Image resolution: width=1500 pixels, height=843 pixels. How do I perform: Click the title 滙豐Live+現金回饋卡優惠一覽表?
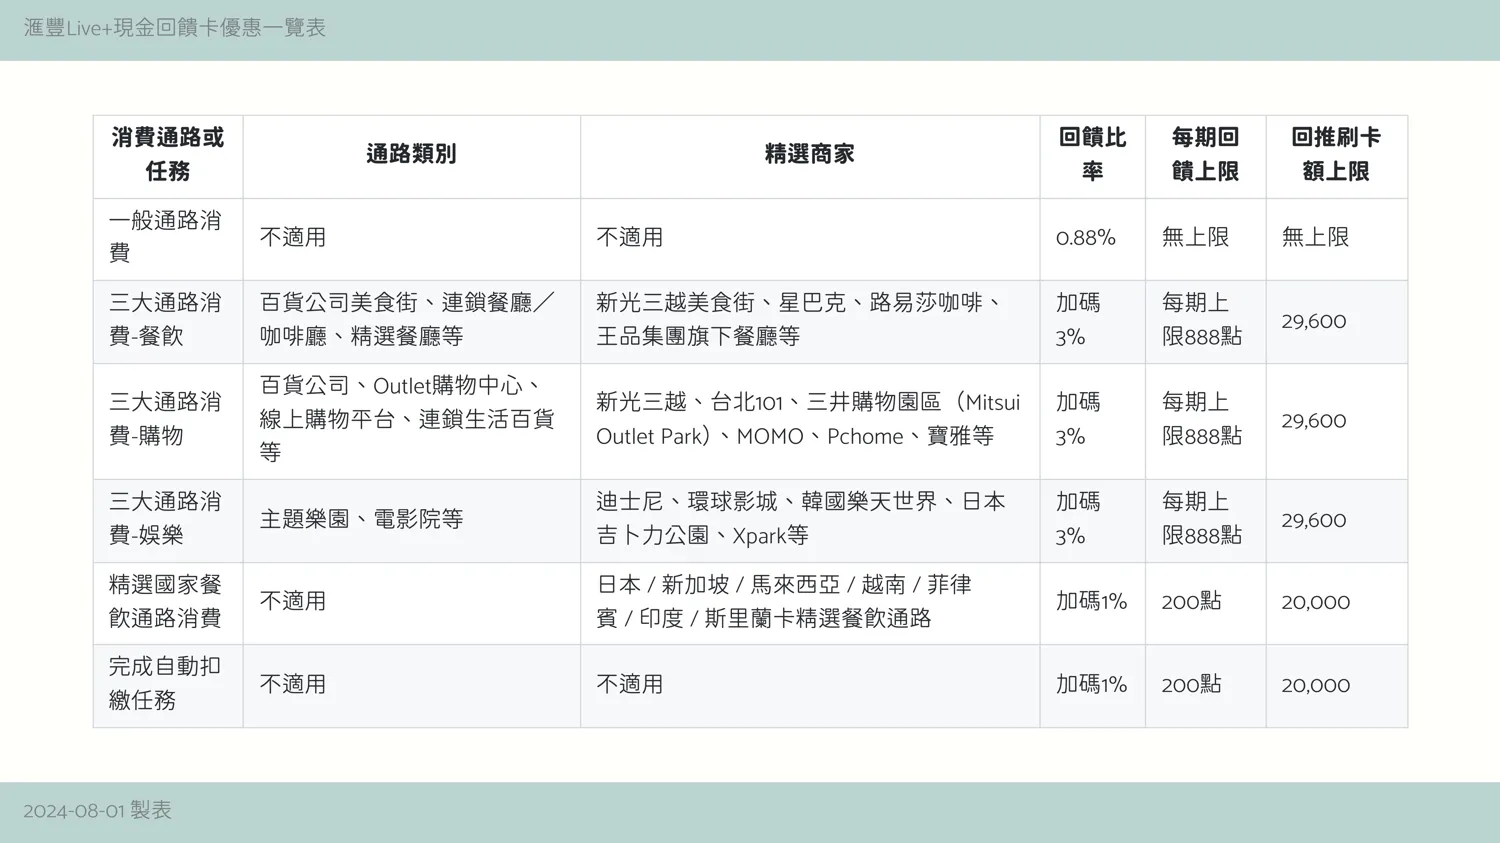pyautogui.click(x=175, y=28)
